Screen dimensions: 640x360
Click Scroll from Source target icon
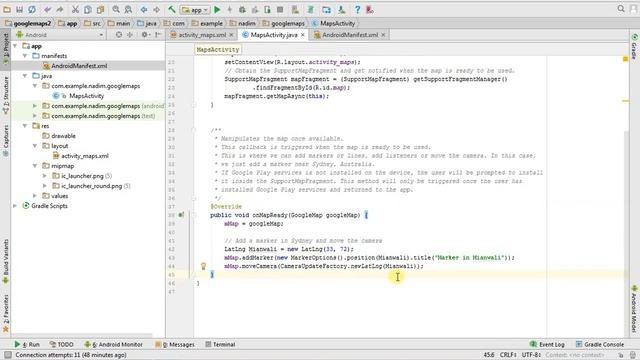pos(119,35)
